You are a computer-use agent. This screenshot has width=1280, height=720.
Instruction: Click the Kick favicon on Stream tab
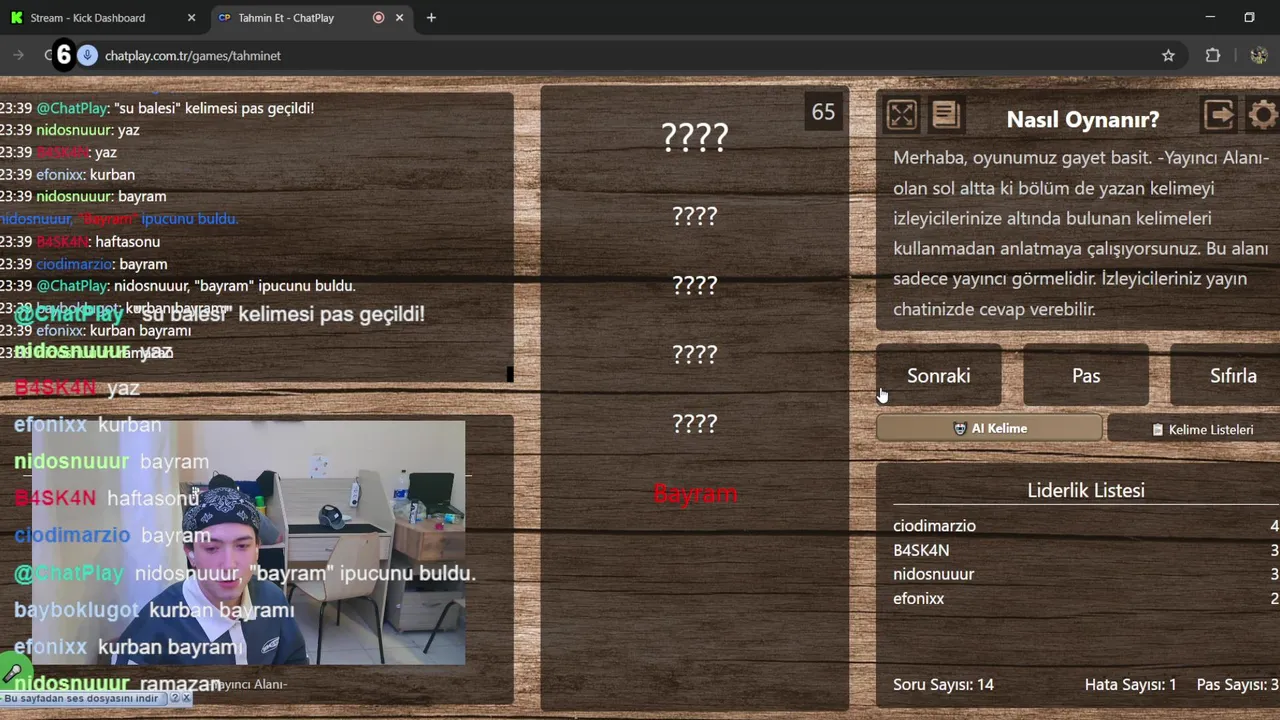pos(16,18)
